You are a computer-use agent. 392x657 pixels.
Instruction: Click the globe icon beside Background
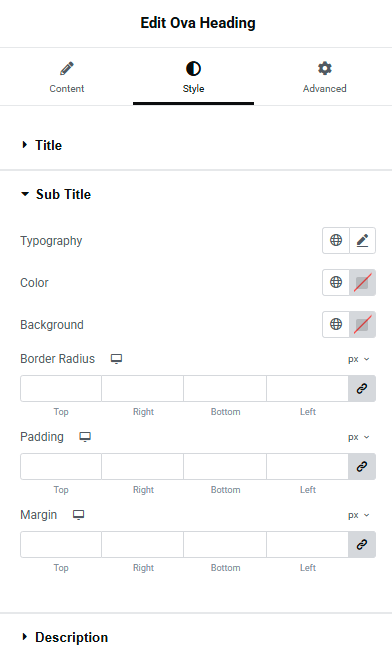click(x=336, y=324)
